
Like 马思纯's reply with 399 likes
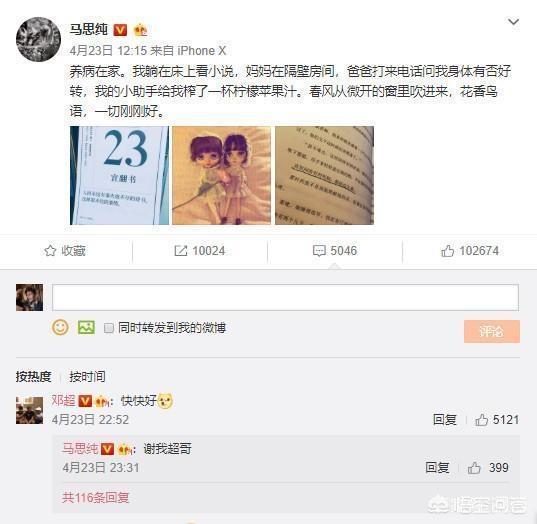[474, 467]
